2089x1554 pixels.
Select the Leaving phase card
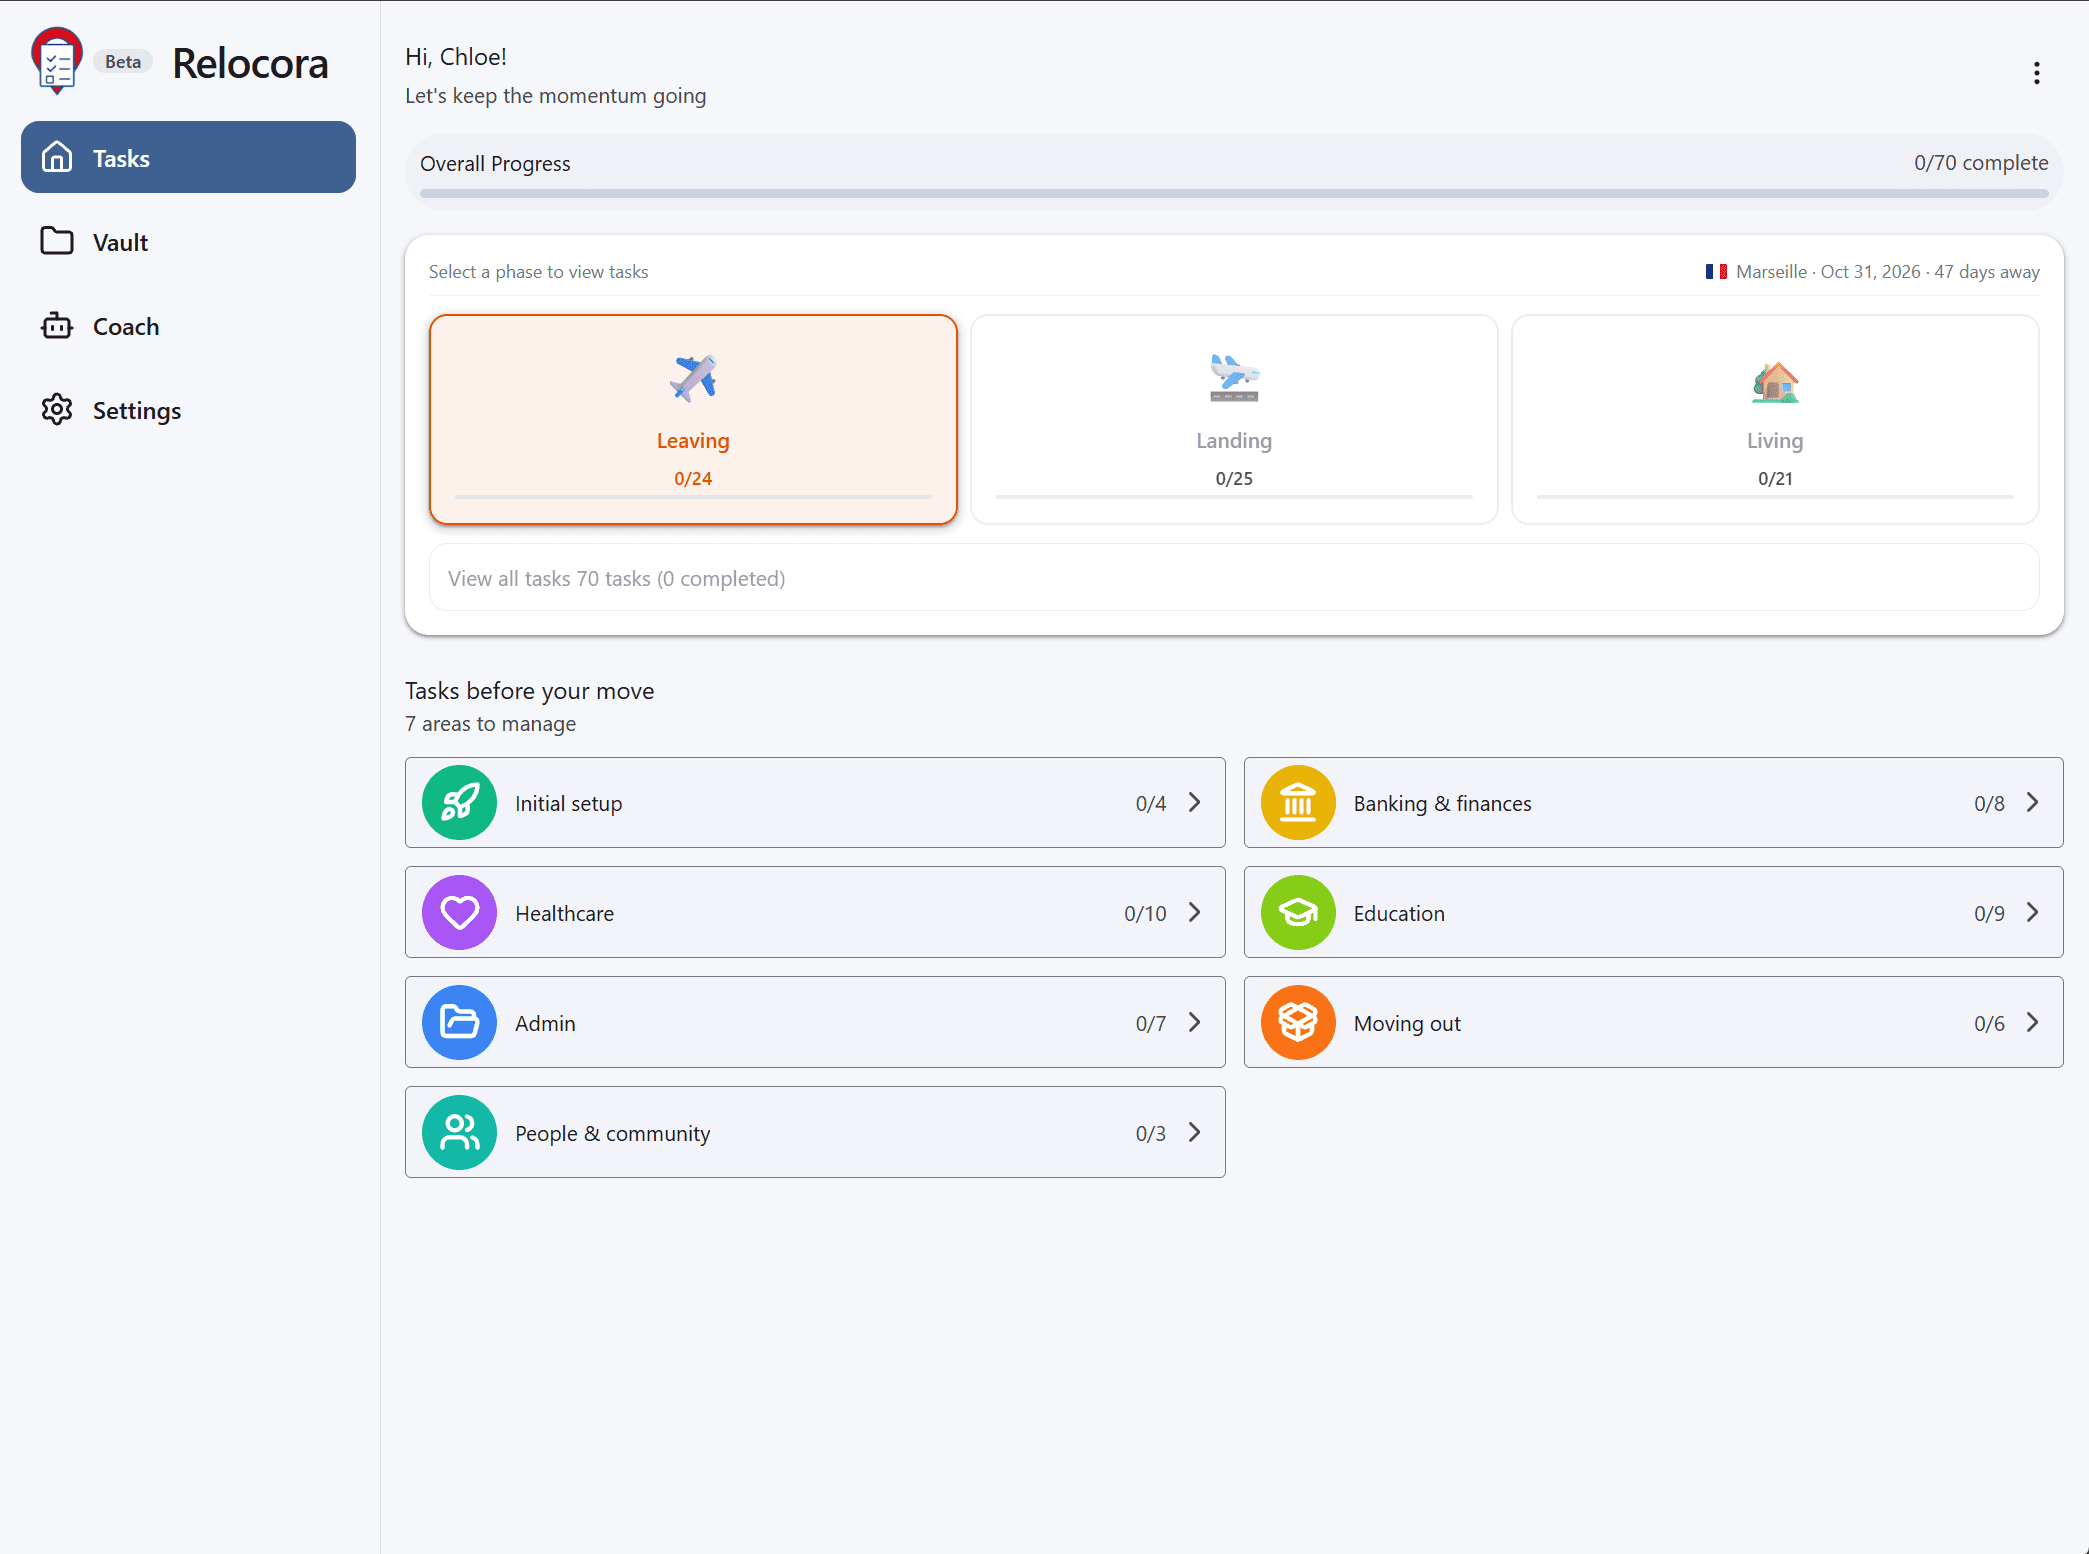(693, 420)
